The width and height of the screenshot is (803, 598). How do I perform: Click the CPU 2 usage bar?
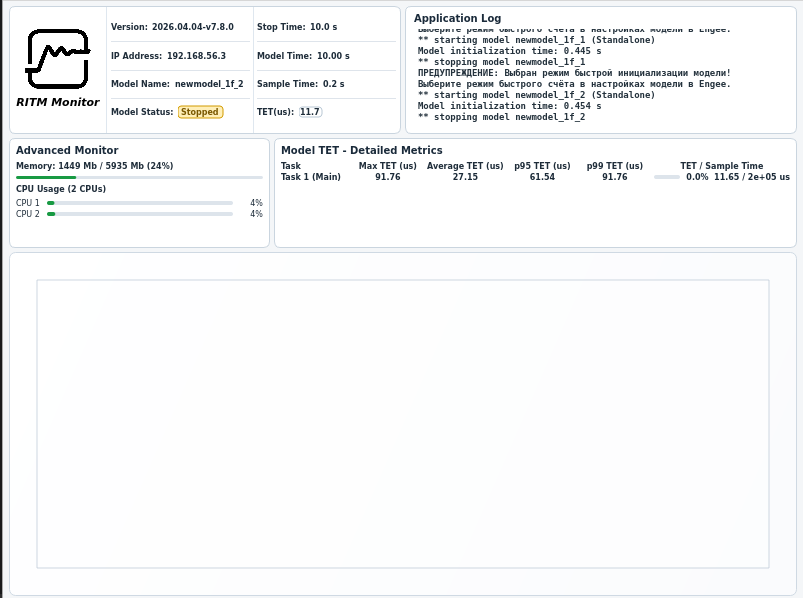tap(140, 214)
